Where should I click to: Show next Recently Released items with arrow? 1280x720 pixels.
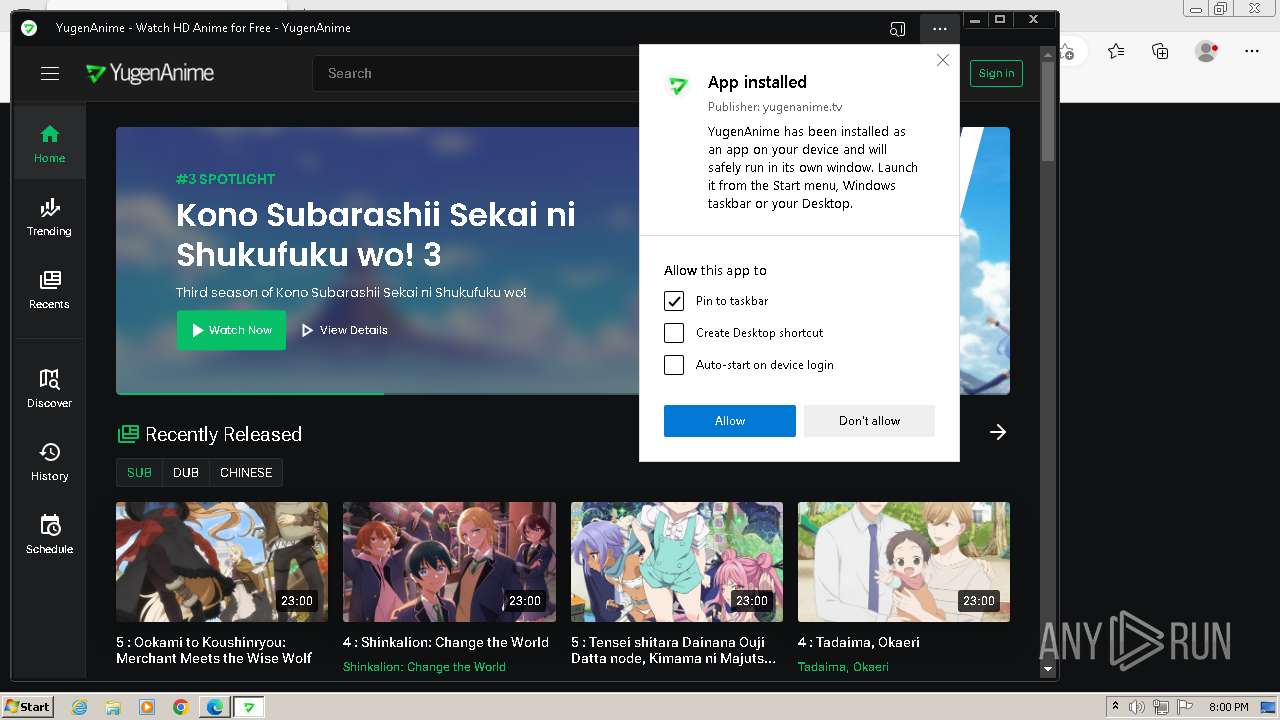(x=998, y=432)
